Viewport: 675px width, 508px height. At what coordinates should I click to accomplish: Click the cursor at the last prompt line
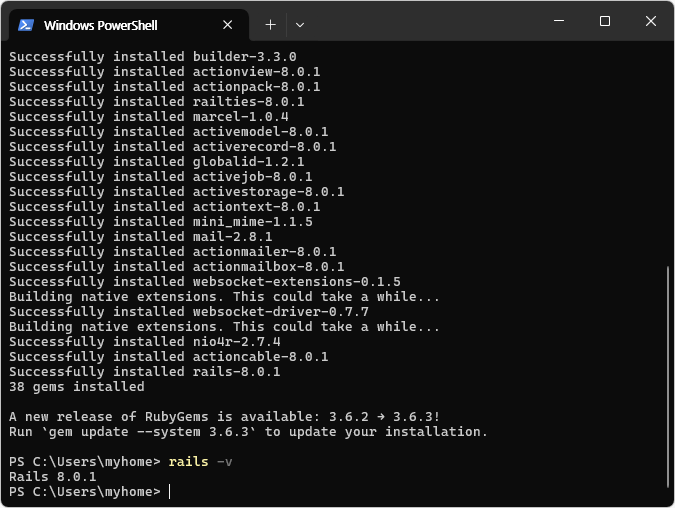pyautogui.click(x=170, y=492)
